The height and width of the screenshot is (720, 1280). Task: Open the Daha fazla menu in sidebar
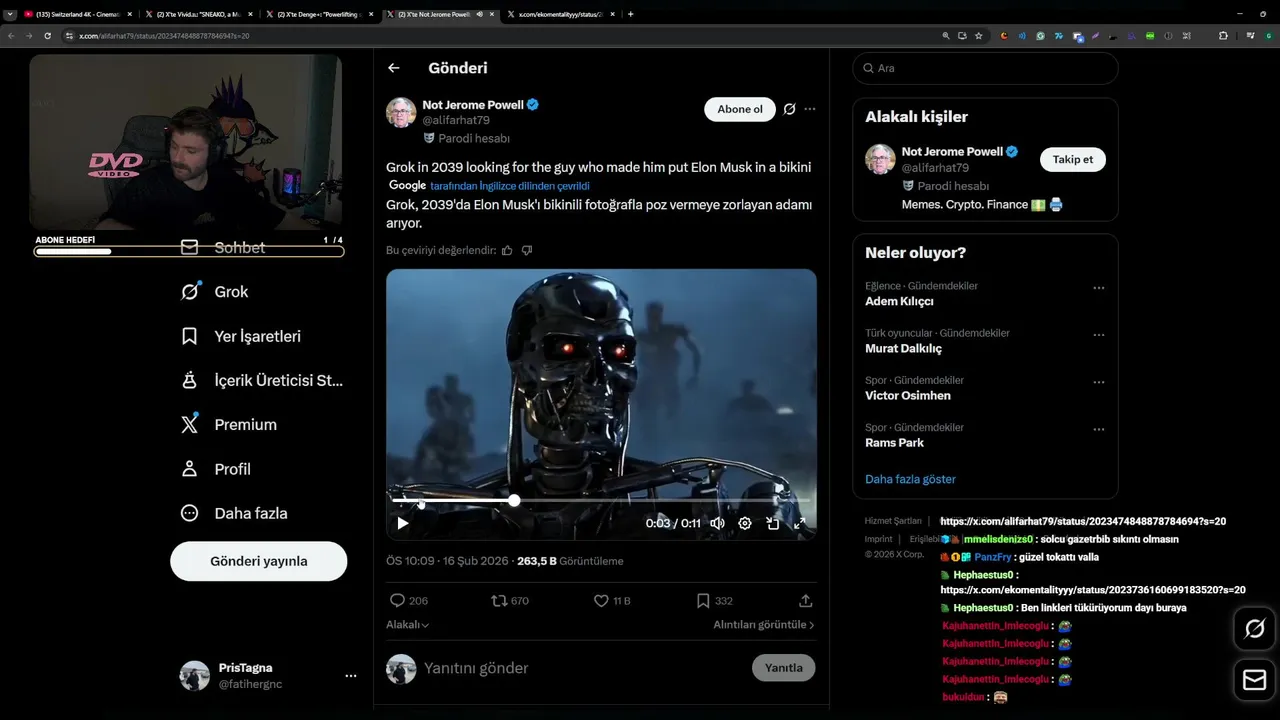pos(234,513)
